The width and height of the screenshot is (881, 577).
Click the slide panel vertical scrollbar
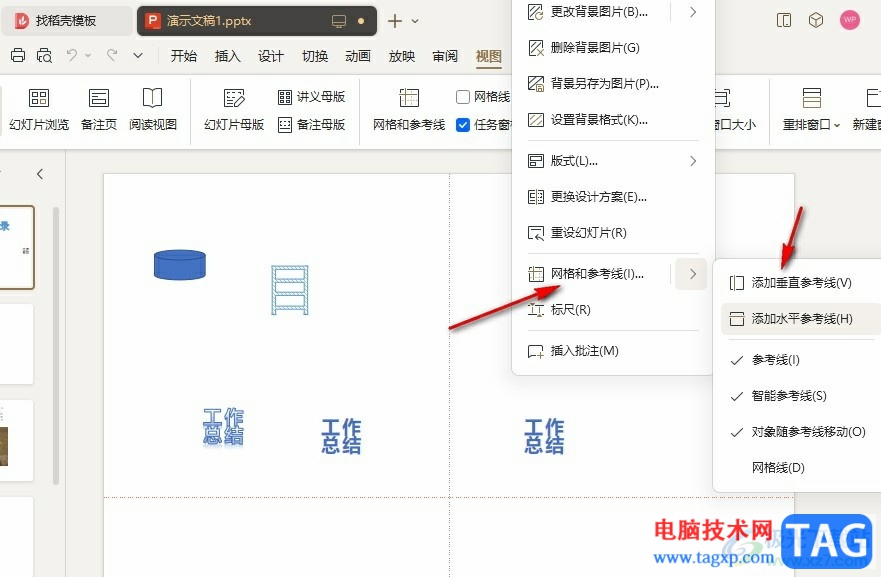coord(56,346)
